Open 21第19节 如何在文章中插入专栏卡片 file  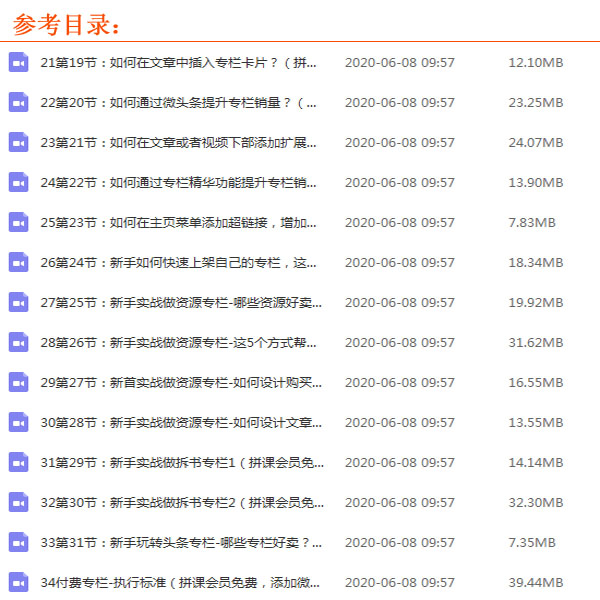180,62
